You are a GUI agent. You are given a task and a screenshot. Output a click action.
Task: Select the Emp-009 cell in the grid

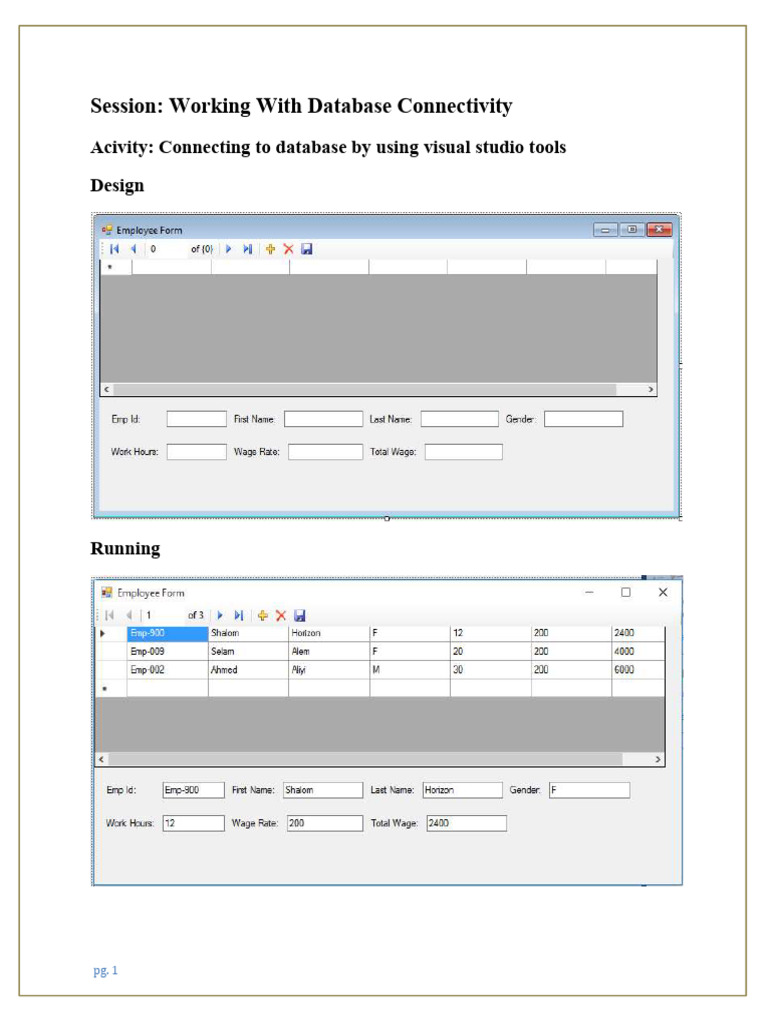click(167, 651)
